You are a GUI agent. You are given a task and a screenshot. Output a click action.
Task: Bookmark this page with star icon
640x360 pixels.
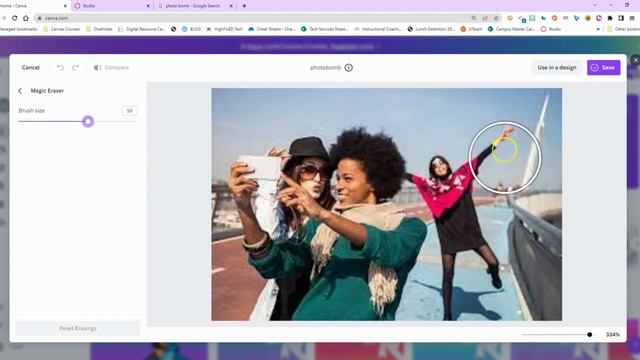pyautogui.click(x=496, y=18)
